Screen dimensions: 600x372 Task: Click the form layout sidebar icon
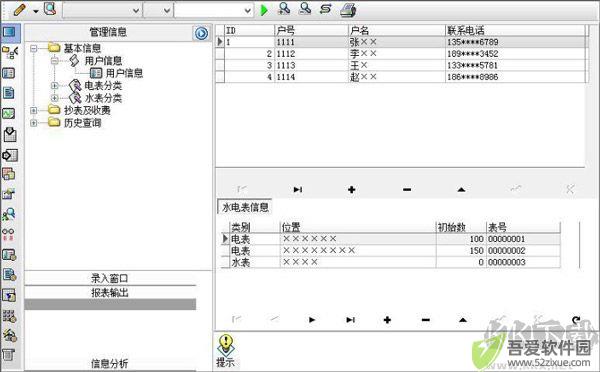[x=9, y=73]
